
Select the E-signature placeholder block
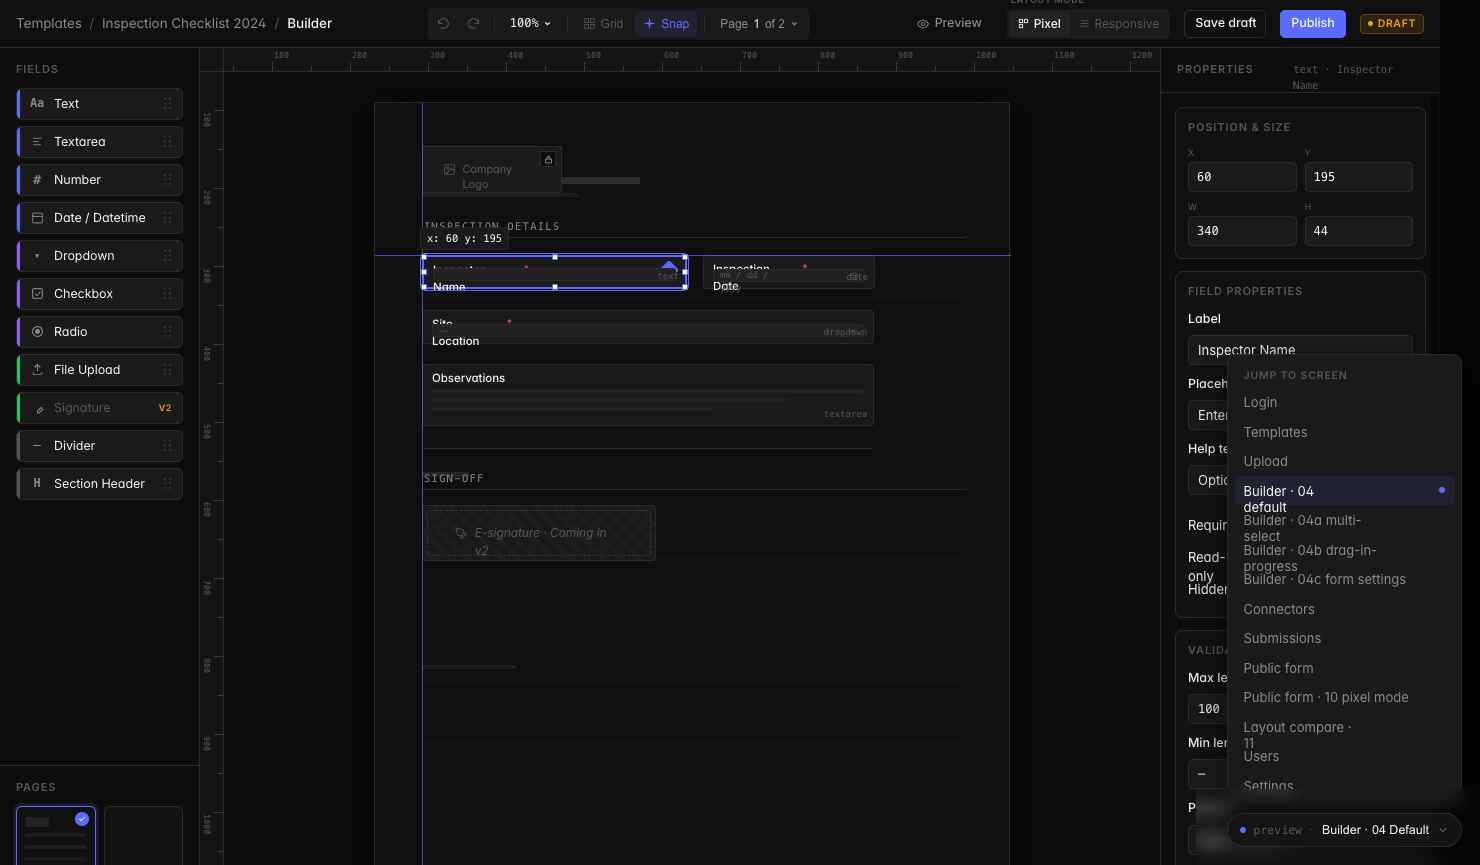pyautogui.click(x=539, y=533)
